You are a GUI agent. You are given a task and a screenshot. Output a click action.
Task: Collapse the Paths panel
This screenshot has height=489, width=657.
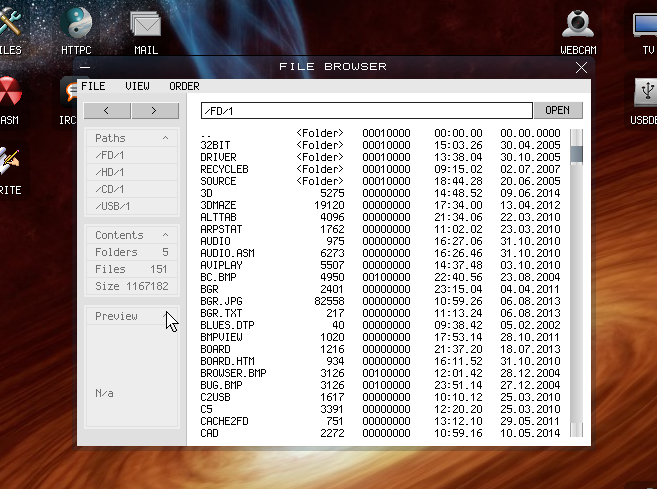click(166, 138)
